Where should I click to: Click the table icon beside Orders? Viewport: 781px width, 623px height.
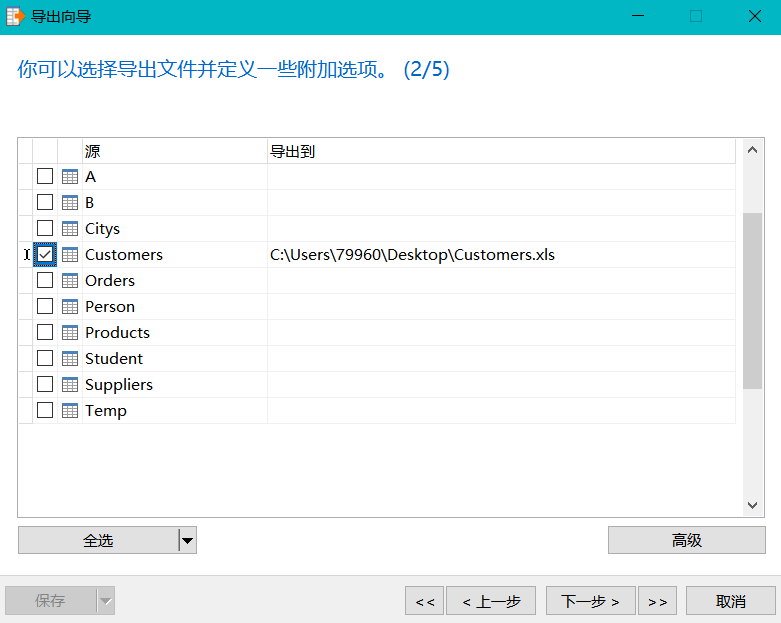tap(70, 281)
